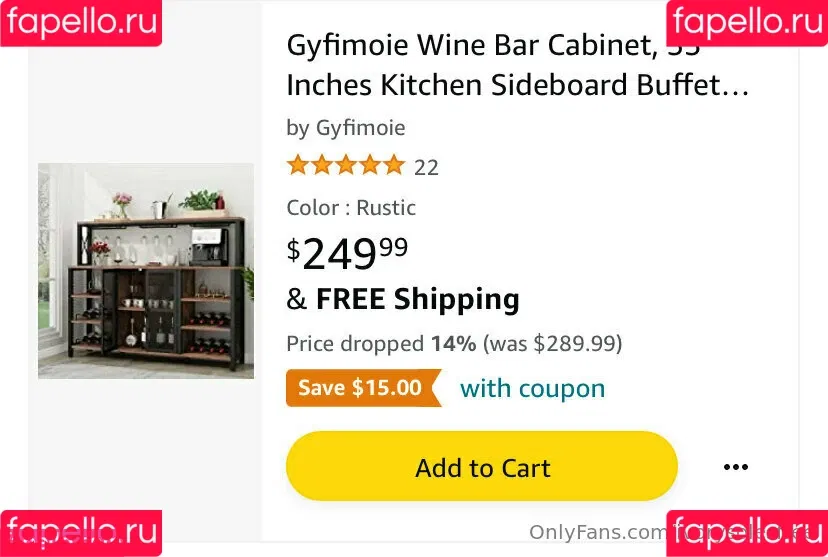Visit the 'by Gyfimoie' brand link
This screenshot has width=828, height=557.
coord(346,128)
